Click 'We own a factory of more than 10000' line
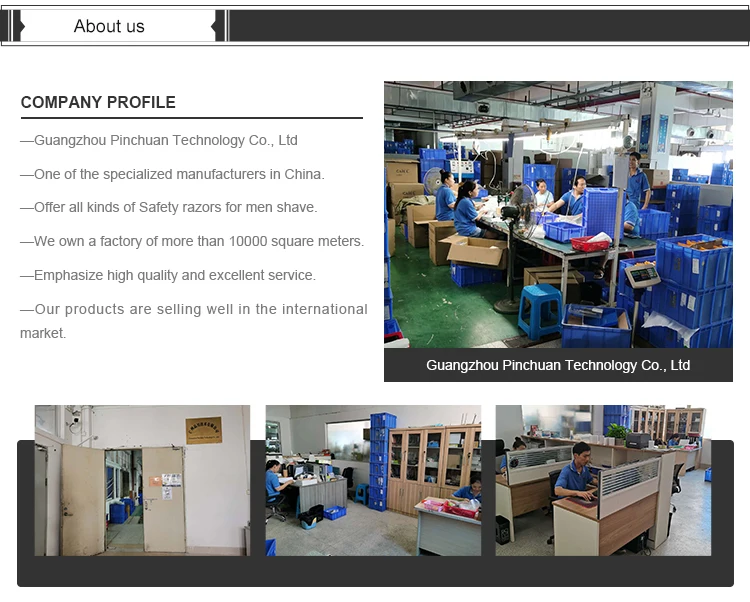The image size is (750, 602). click(192, 241)
